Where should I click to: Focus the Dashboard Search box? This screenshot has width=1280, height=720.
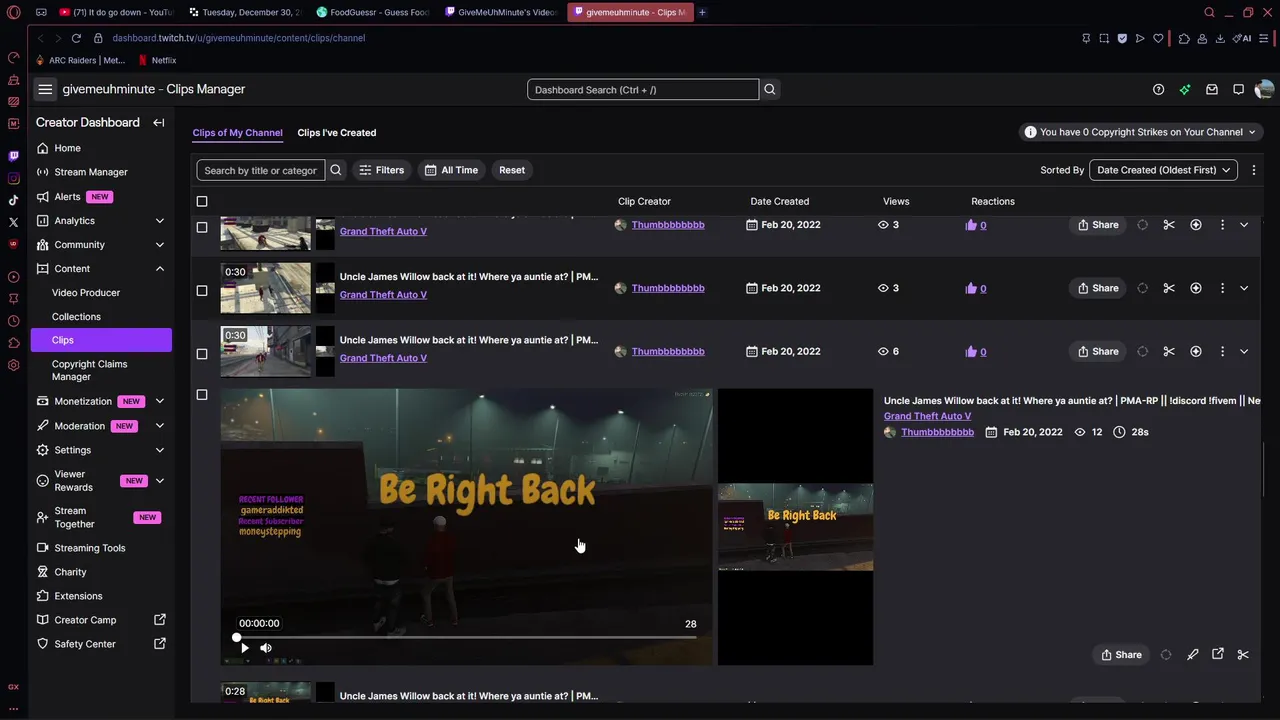click(643, 89)
